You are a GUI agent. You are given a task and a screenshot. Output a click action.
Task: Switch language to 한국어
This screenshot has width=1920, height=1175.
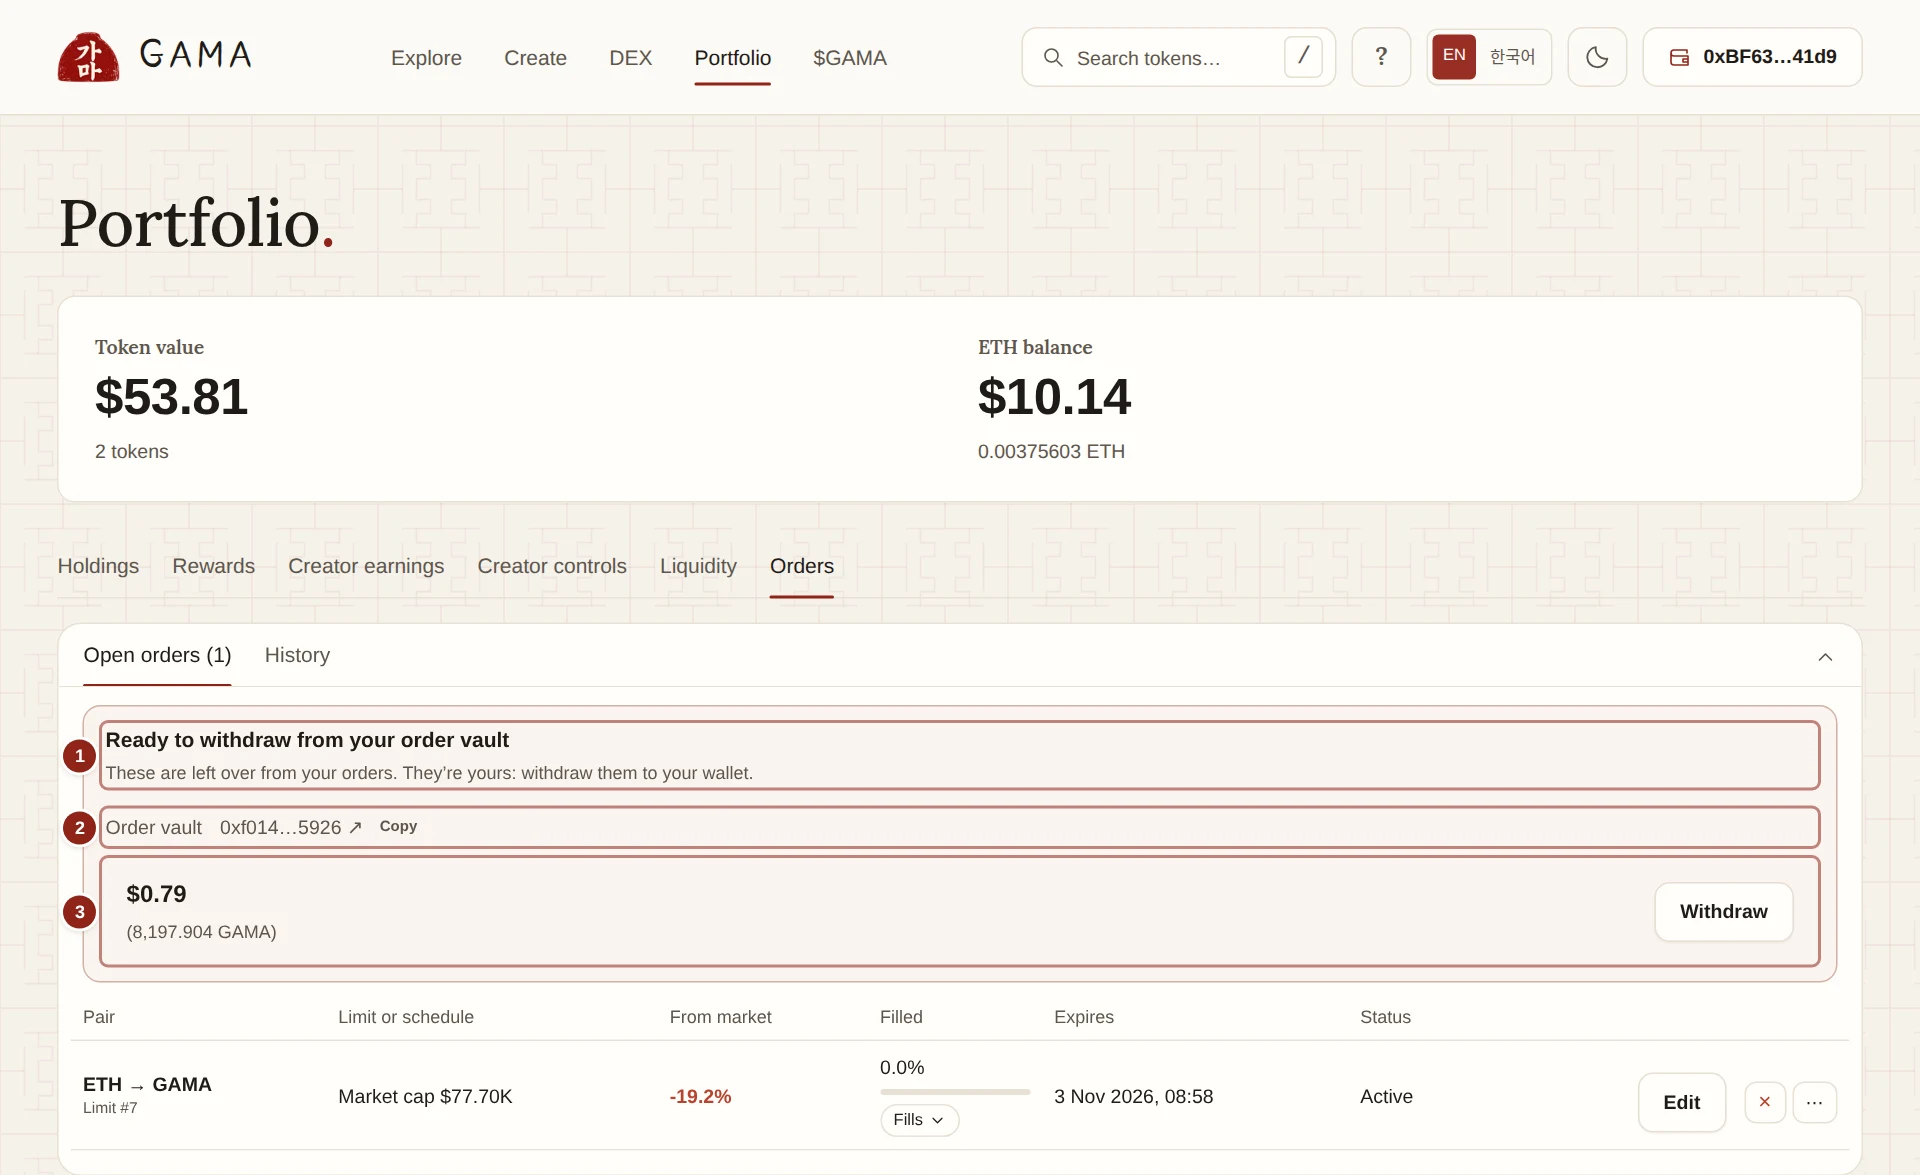(x=1512, y=57)
